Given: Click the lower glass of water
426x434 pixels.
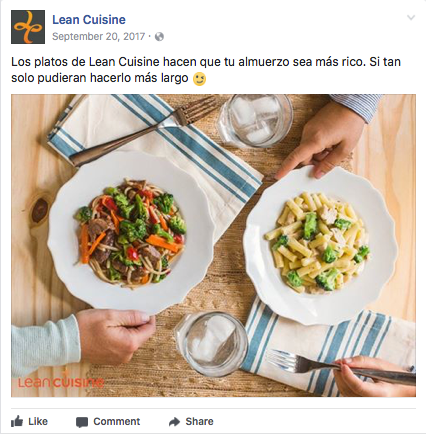Looking at the screenshot, I should 211,344.
